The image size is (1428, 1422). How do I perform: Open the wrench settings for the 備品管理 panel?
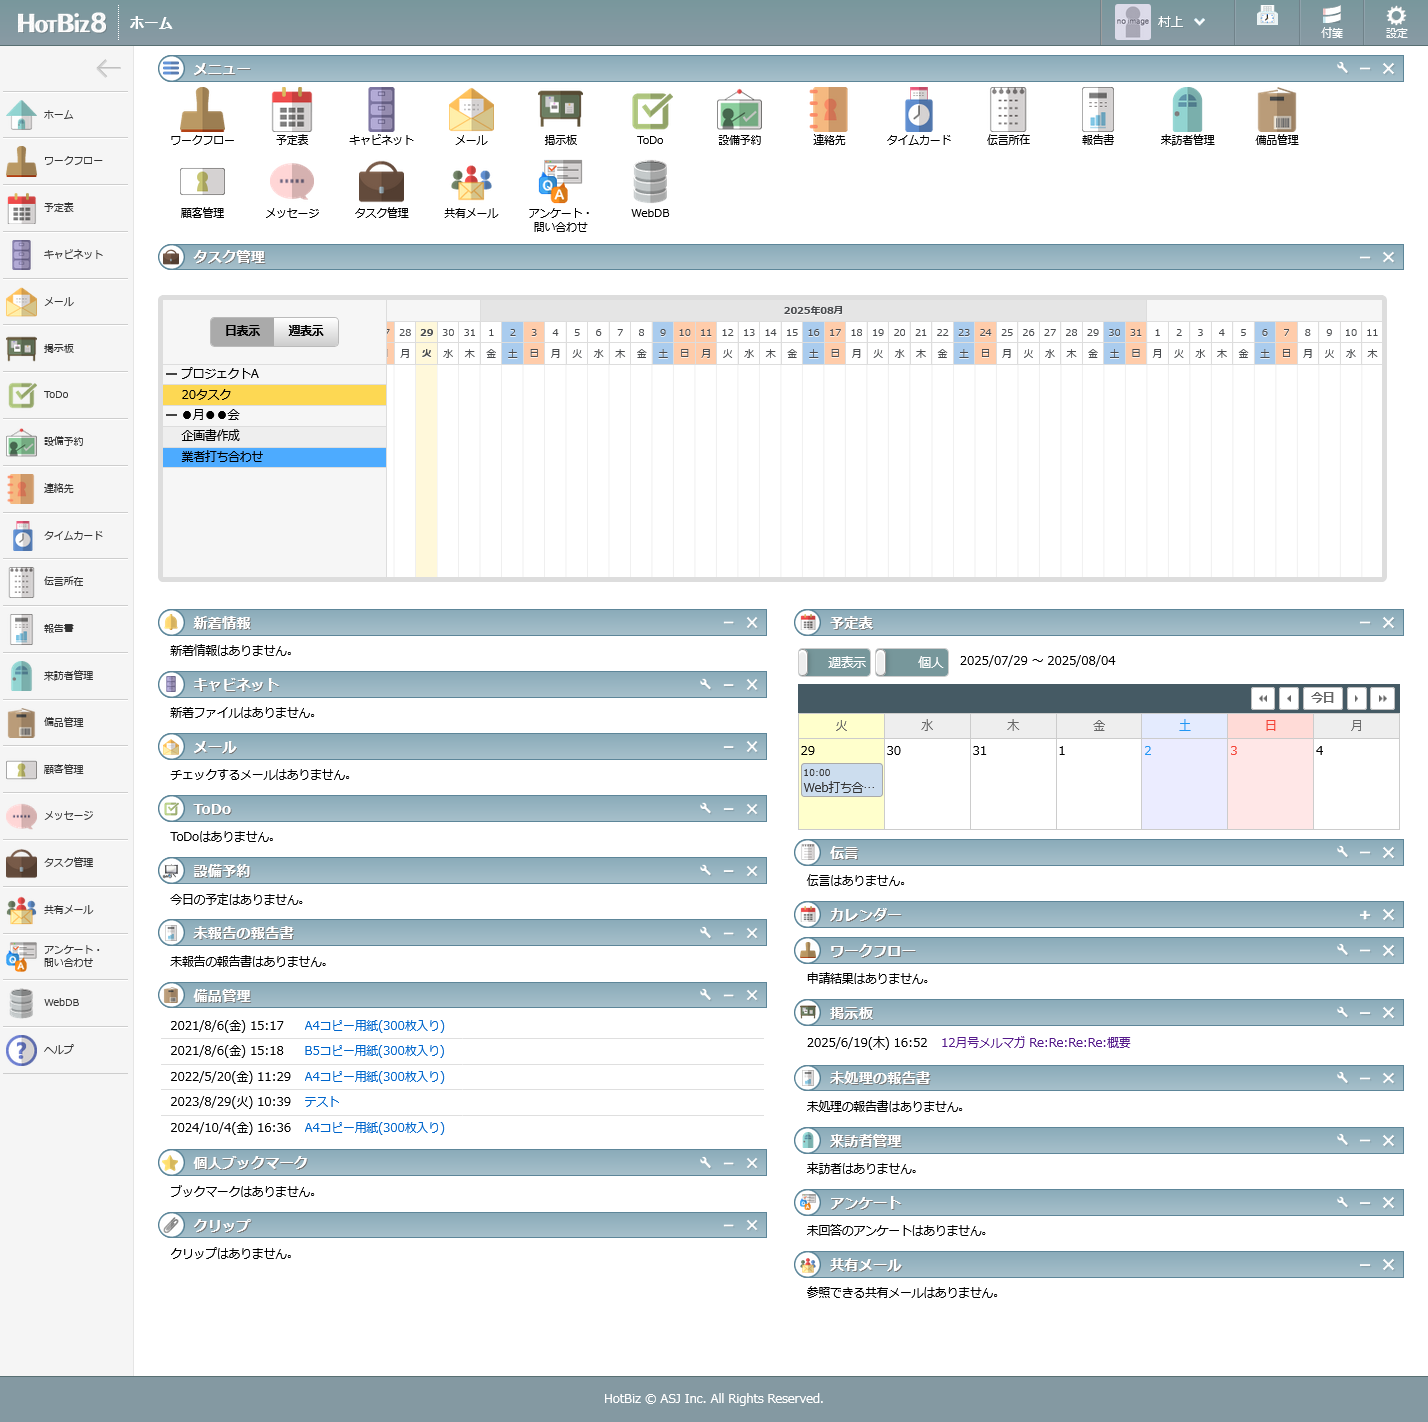705,995
